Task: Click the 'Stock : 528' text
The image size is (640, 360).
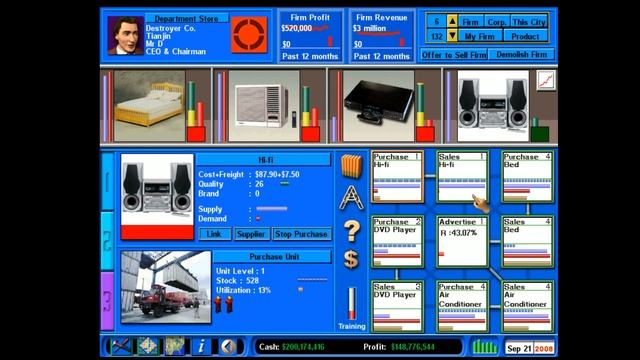Action: [237, 281]
